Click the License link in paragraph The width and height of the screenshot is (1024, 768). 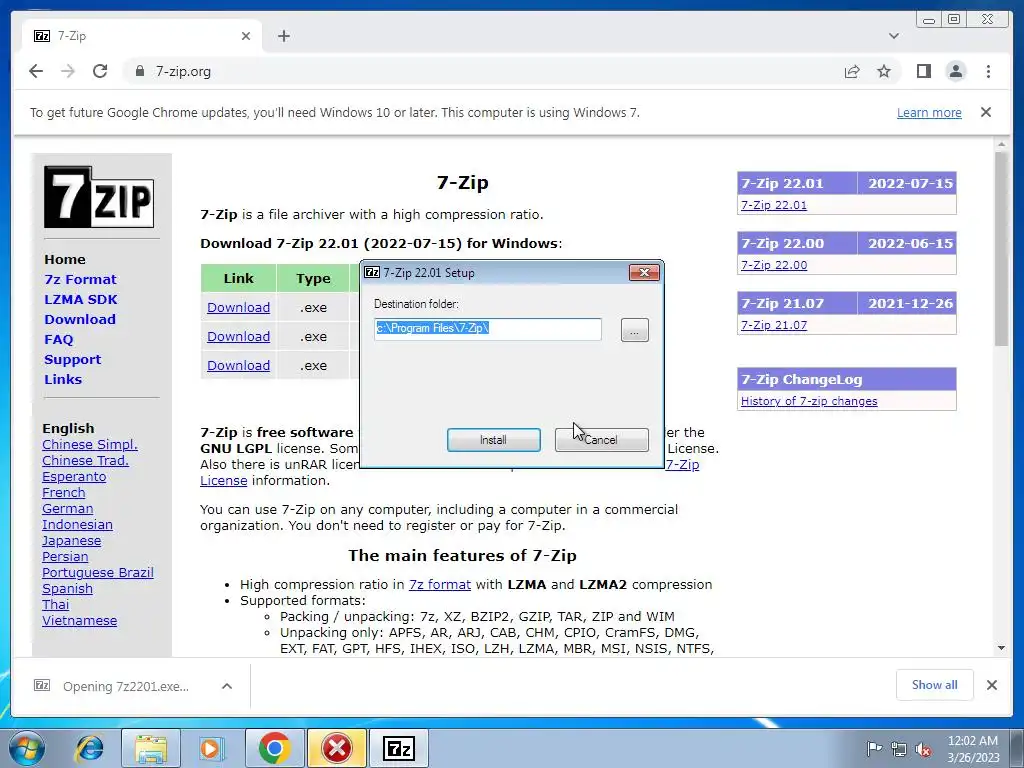[223, 481]
